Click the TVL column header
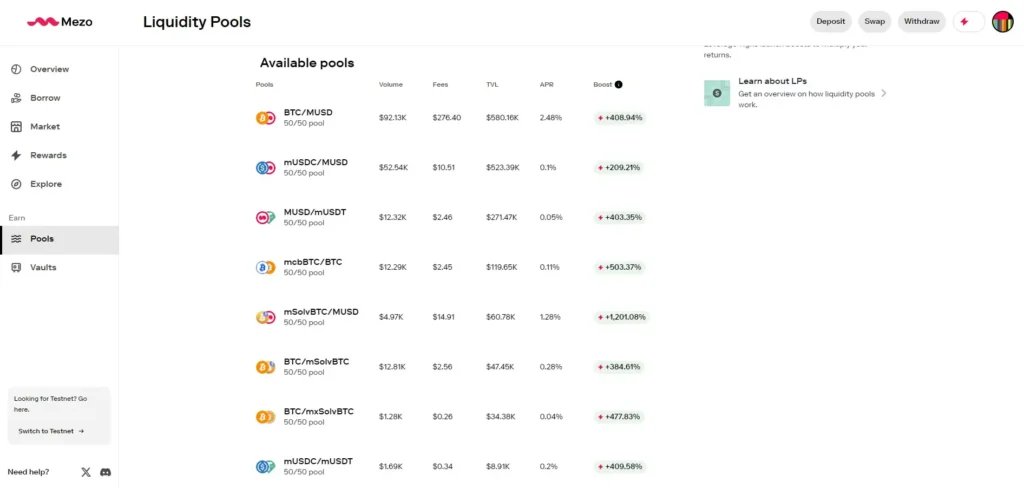1024x488 pixels. [x=492, y=84]
